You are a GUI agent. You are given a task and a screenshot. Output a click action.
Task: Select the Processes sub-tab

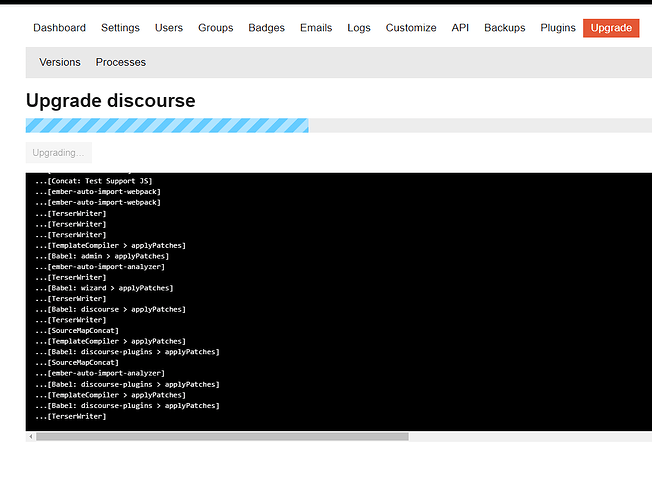click(121, 62)
